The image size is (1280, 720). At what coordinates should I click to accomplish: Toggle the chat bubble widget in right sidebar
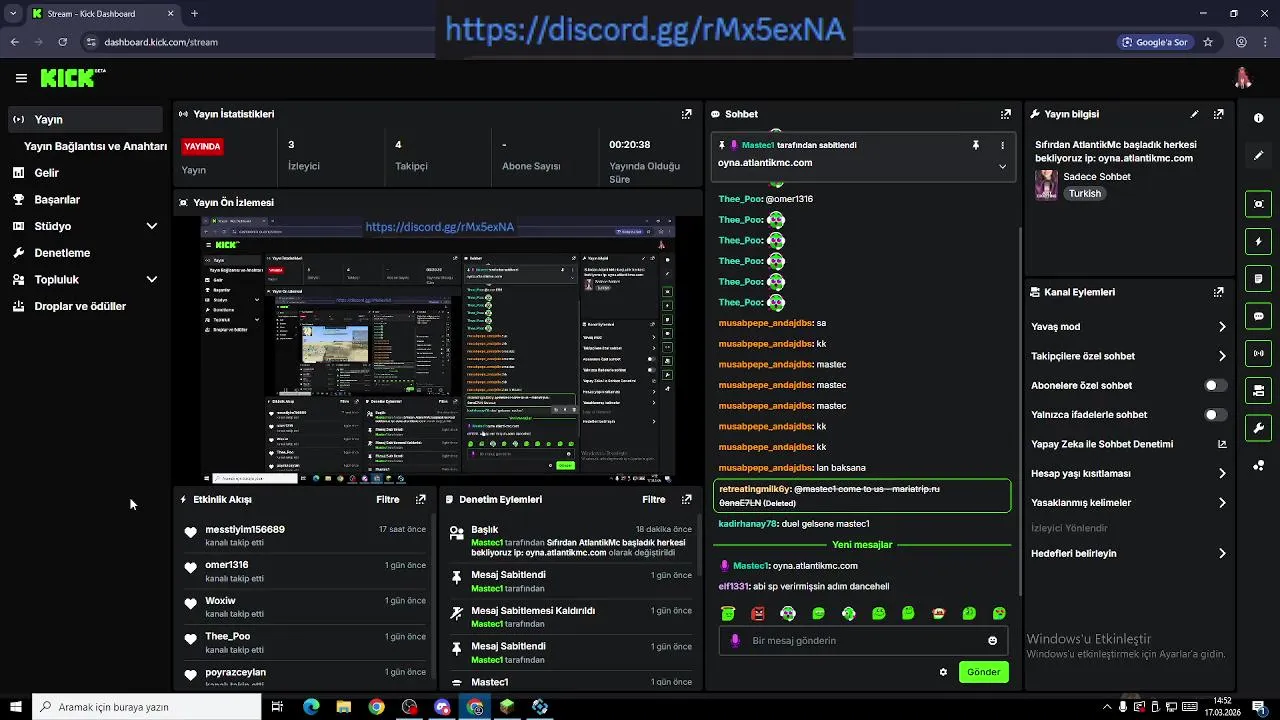[x=1258, y=316]
